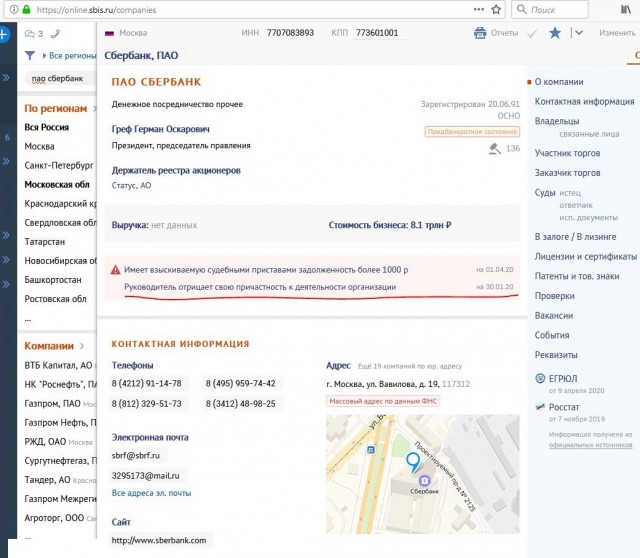
Task: Open the Греф Герман Оскарович link
Action: tap(160, 129)
